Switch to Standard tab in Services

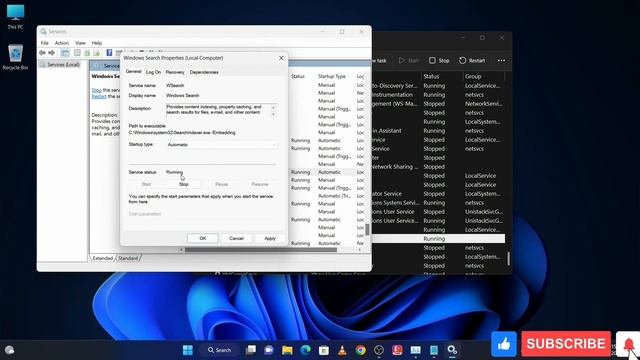coord(128,258)
